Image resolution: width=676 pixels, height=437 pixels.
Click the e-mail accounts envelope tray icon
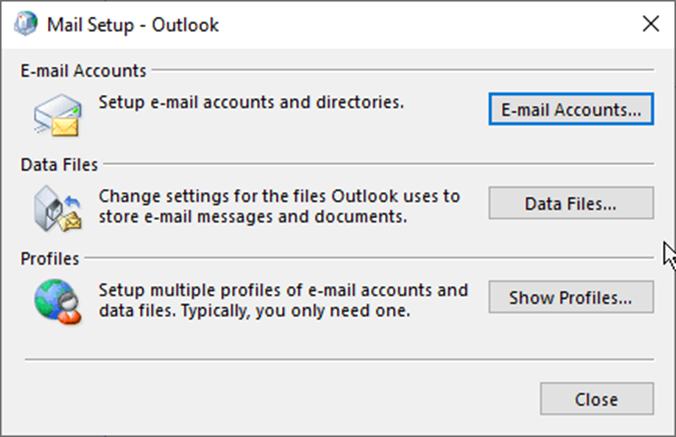[x=58, y=115]
